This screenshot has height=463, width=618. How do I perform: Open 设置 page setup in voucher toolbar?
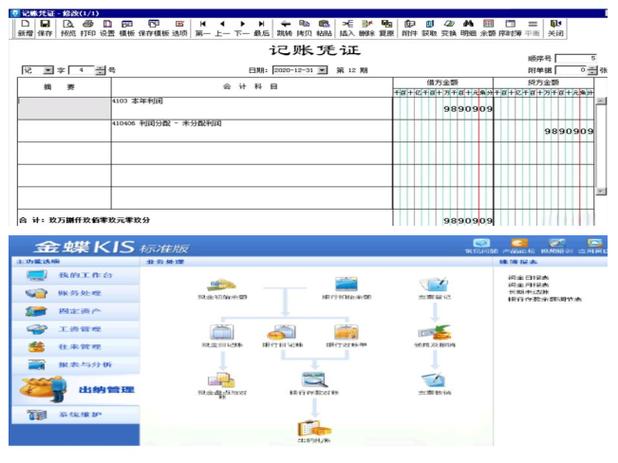click(107, 28)
